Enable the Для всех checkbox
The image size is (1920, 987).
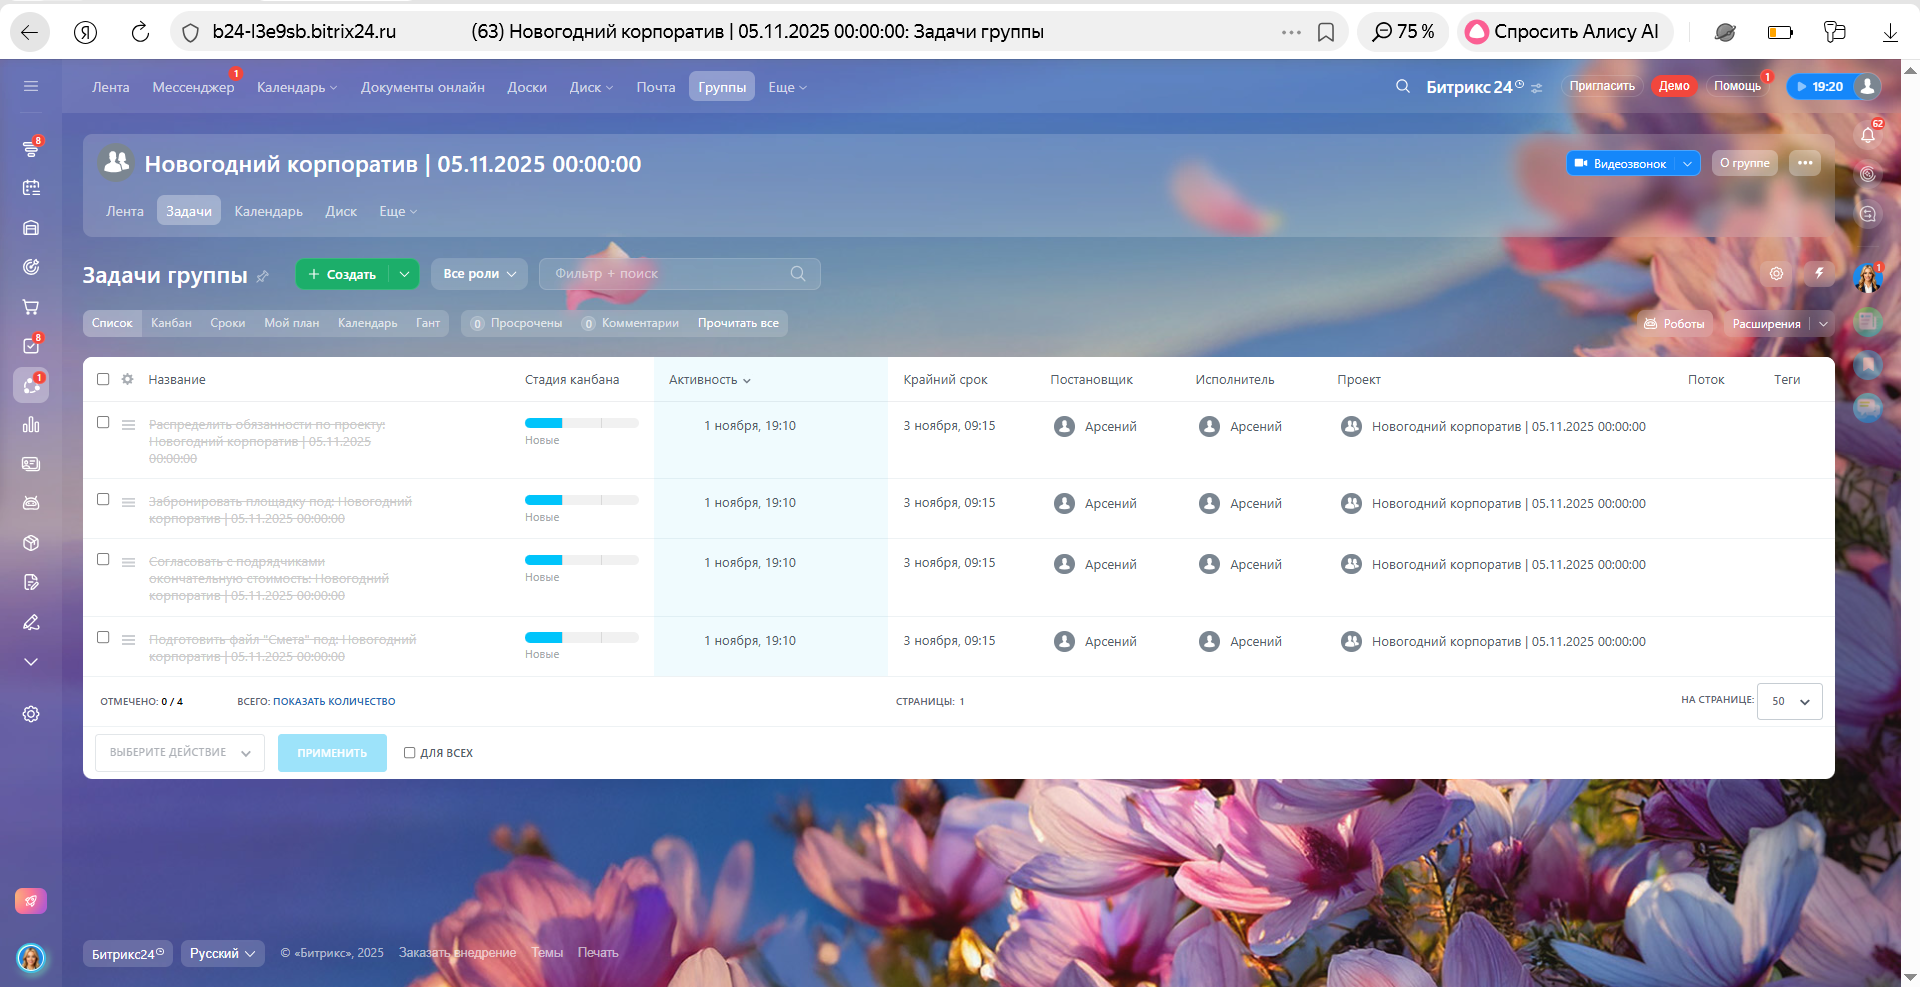(410, 753)
